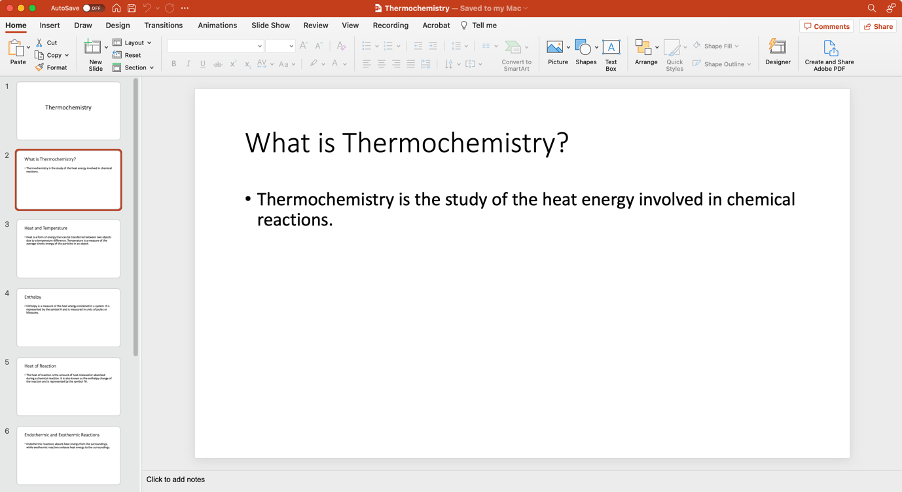The image size is (902, 492).
Task: Redo the action in the title bar
Action: pos(169,8)
